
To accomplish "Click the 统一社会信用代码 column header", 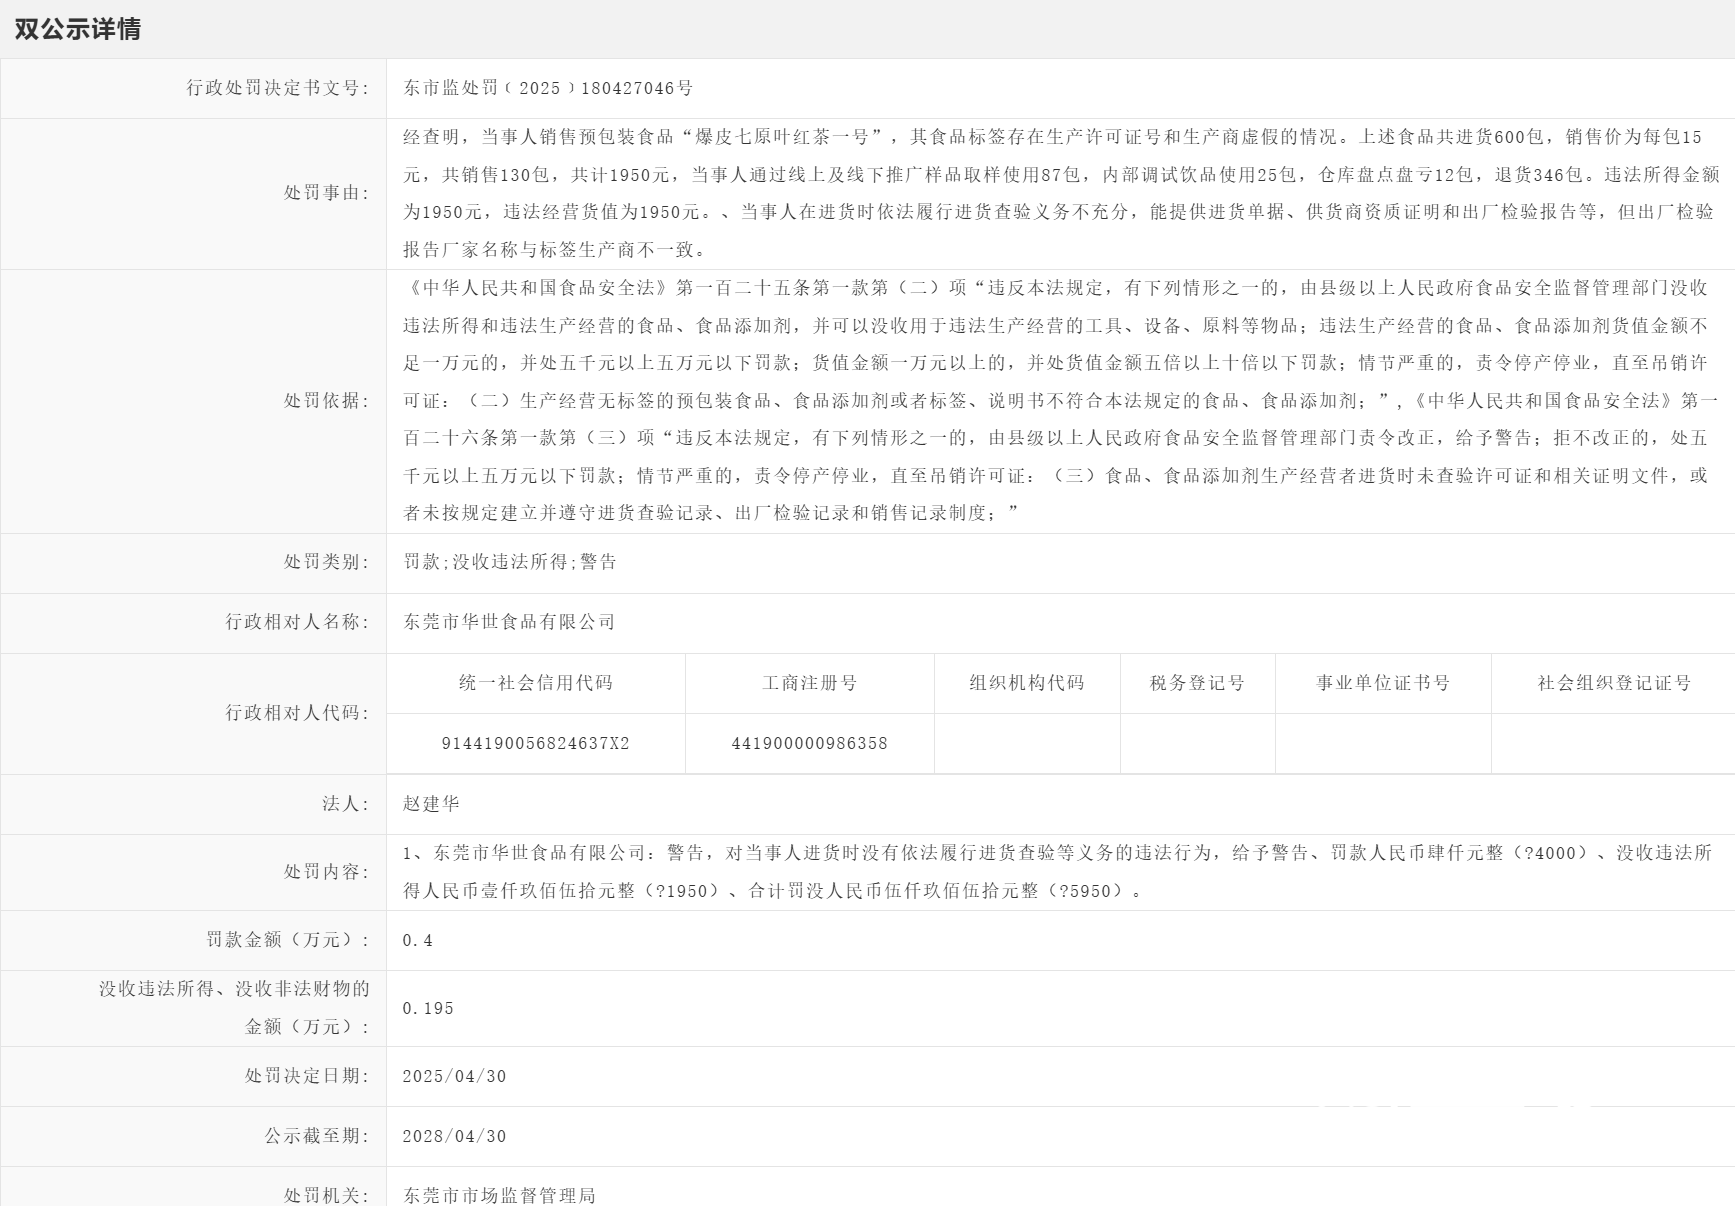I will (x=536, y=683).
